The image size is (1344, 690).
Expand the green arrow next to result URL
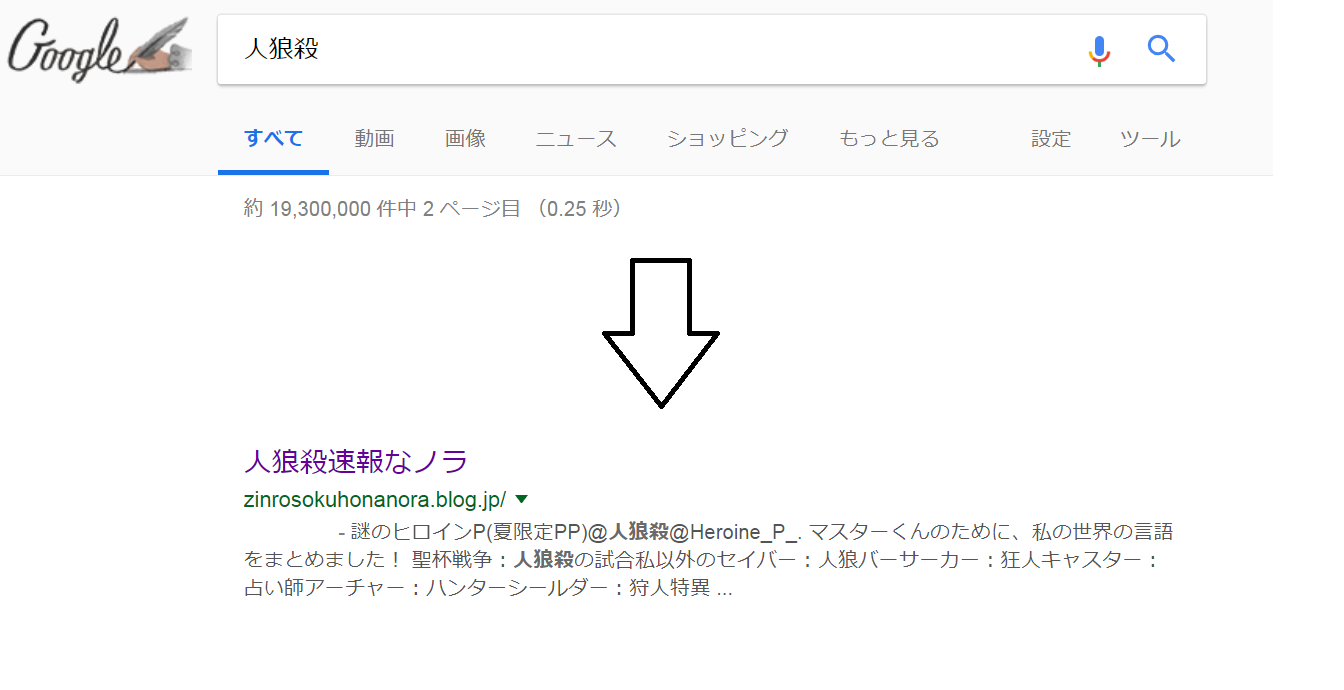coord(521,499)
